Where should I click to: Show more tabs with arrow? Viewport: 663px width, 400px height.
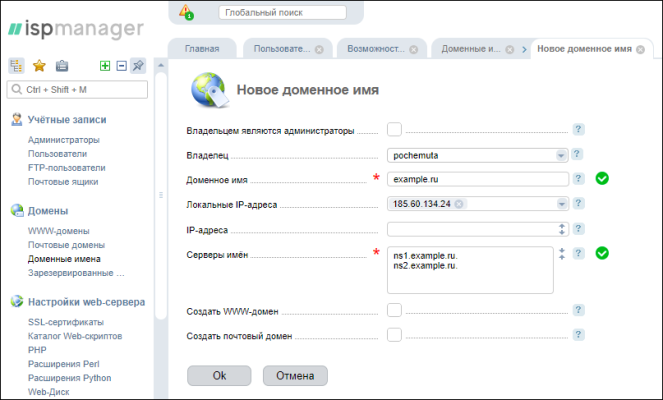[524, 49]
